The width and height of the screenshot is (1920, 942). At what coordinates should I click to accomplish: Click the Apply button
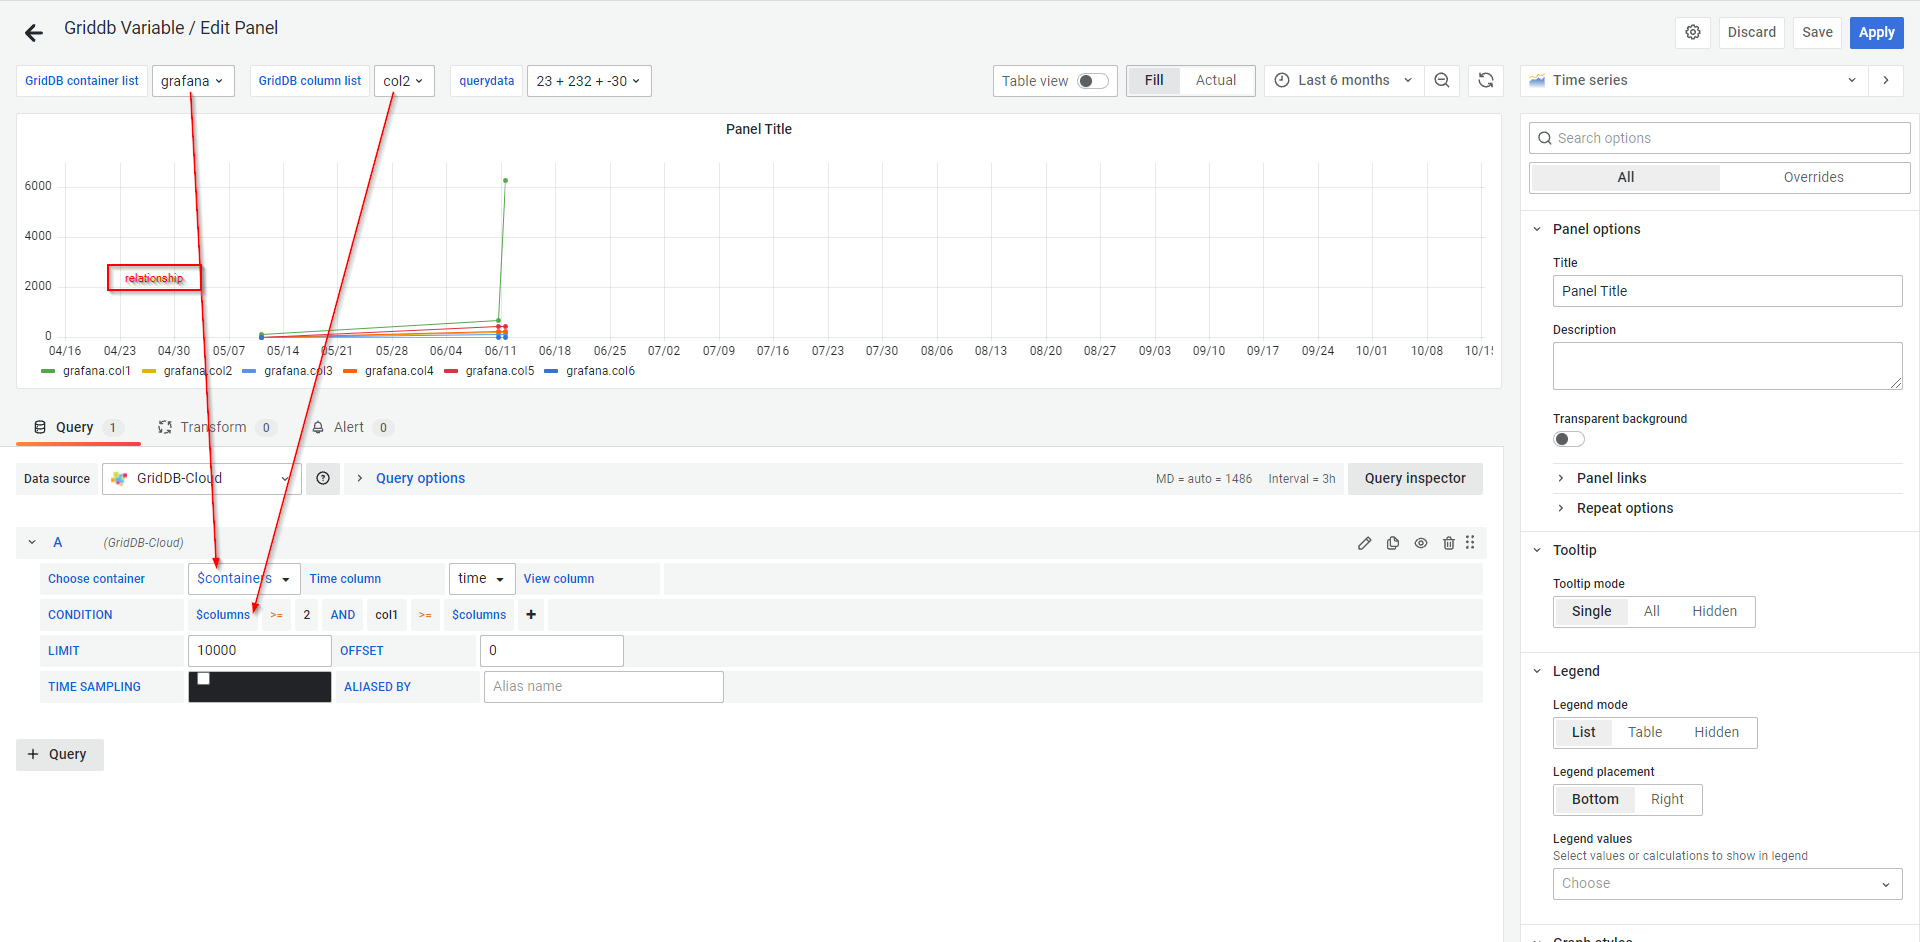pyautogui.click(x=1875, y=32)
